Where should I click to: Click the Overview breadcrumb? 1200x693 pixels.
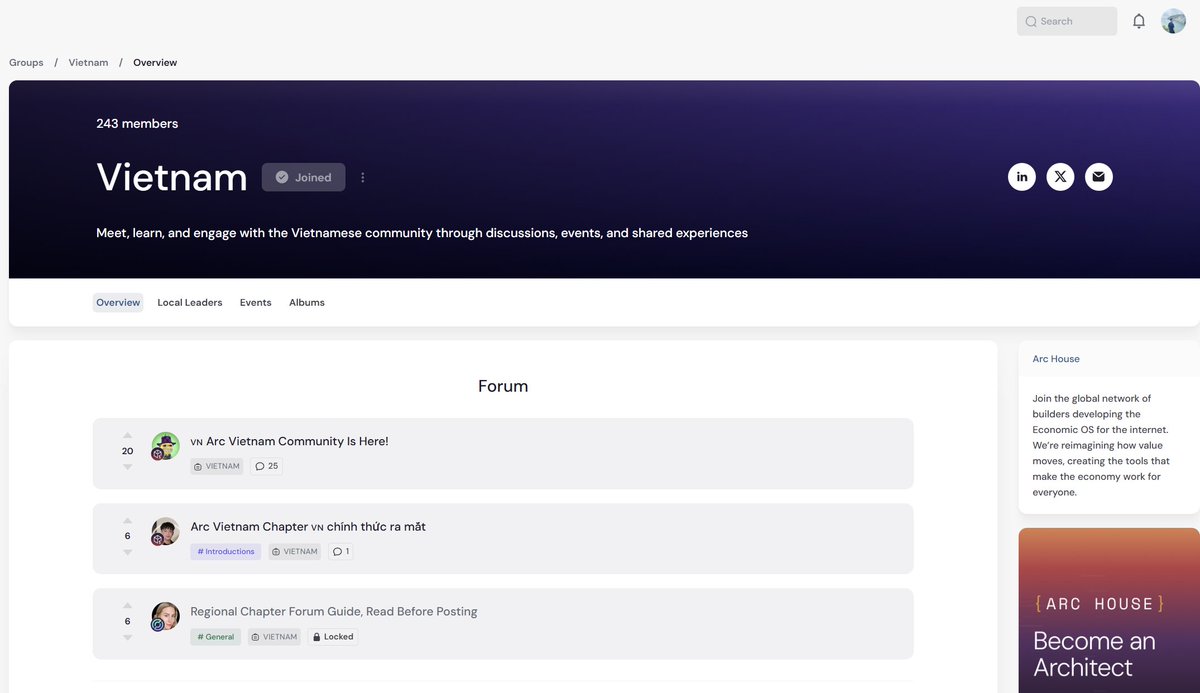click(x=155, y=62)
